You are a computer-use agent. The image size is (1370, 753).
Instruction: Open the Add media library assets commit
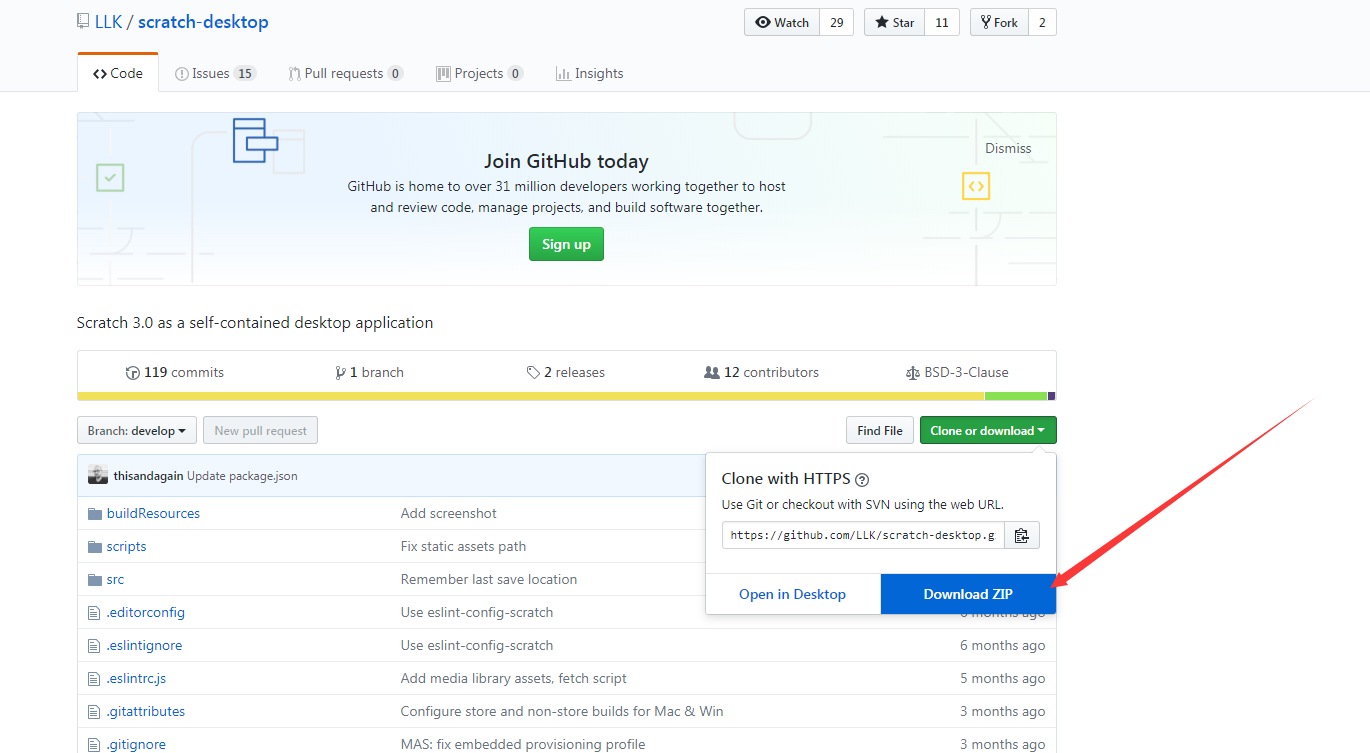[x=514, y=678]
